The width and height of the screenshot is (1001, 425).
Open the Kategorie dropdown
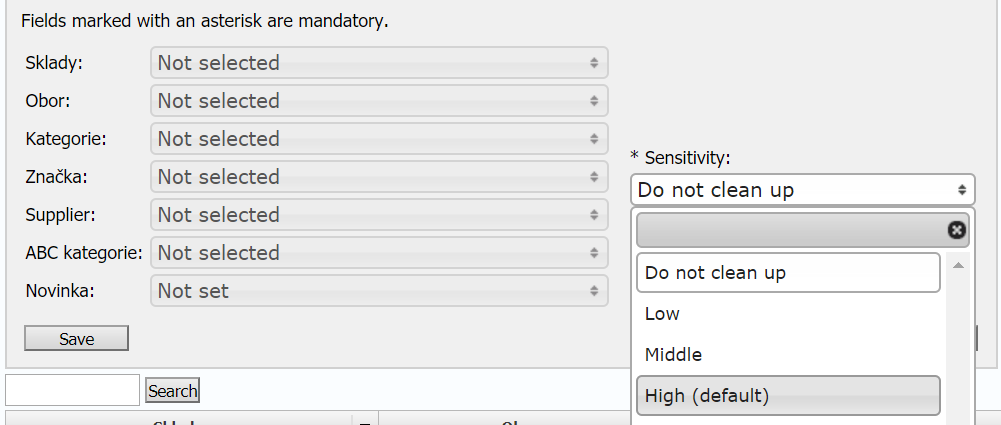pyautogui.click(x=379, y=139)
